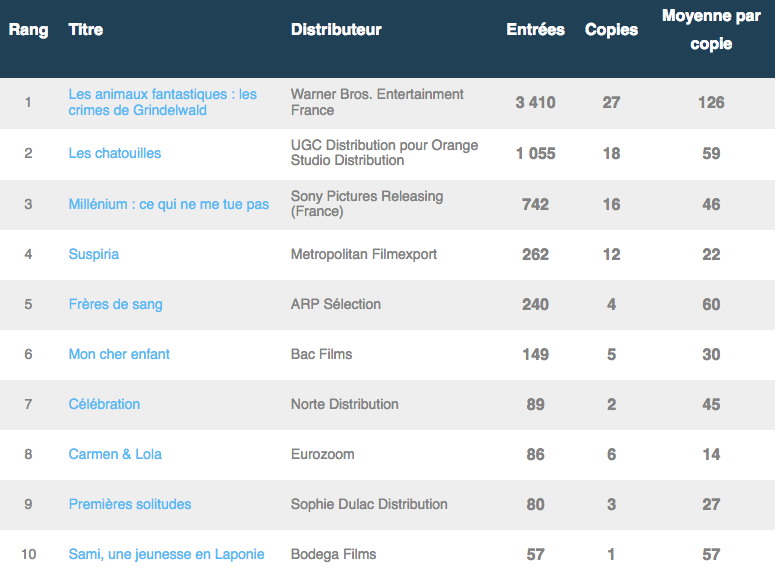Image resolution: width=775 pixels, height=579 pixels.
Task: Click the Rang column header
Action: pyautogui.click(x=28, y=30)
